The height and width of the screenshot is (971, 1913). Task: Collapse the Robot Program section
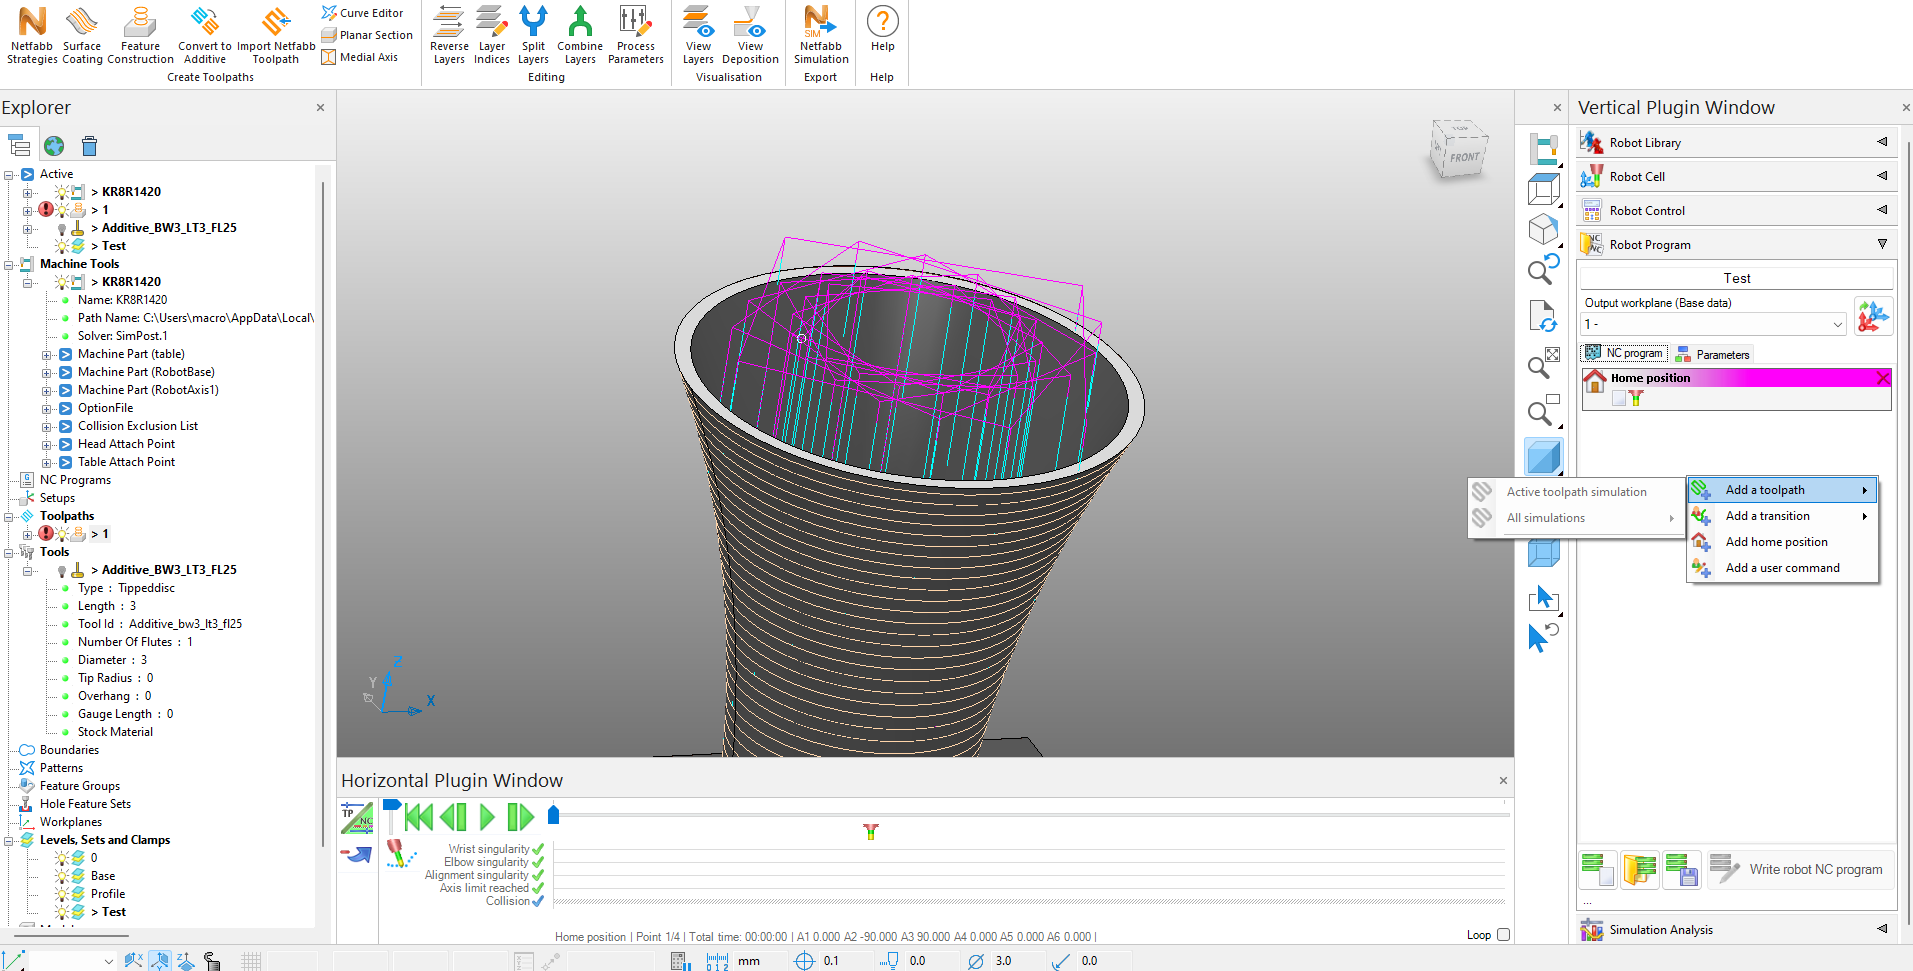[1882, 243]
